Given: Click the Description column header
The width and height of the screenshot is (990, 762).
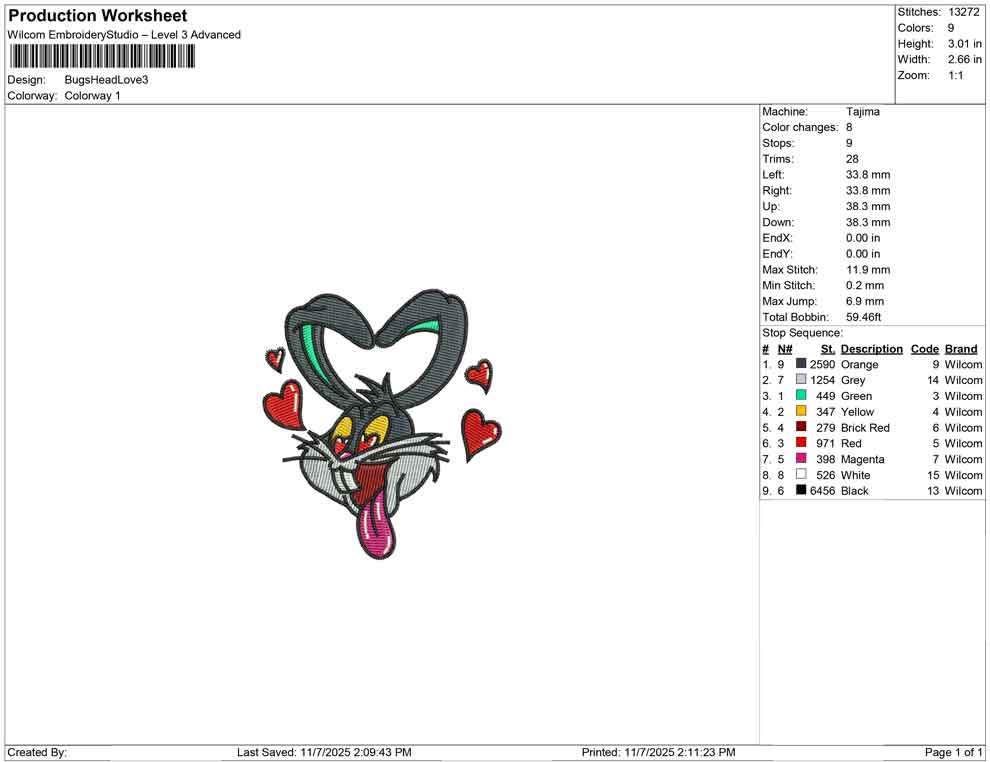Looking at the screenshot, I should [871, 348].
